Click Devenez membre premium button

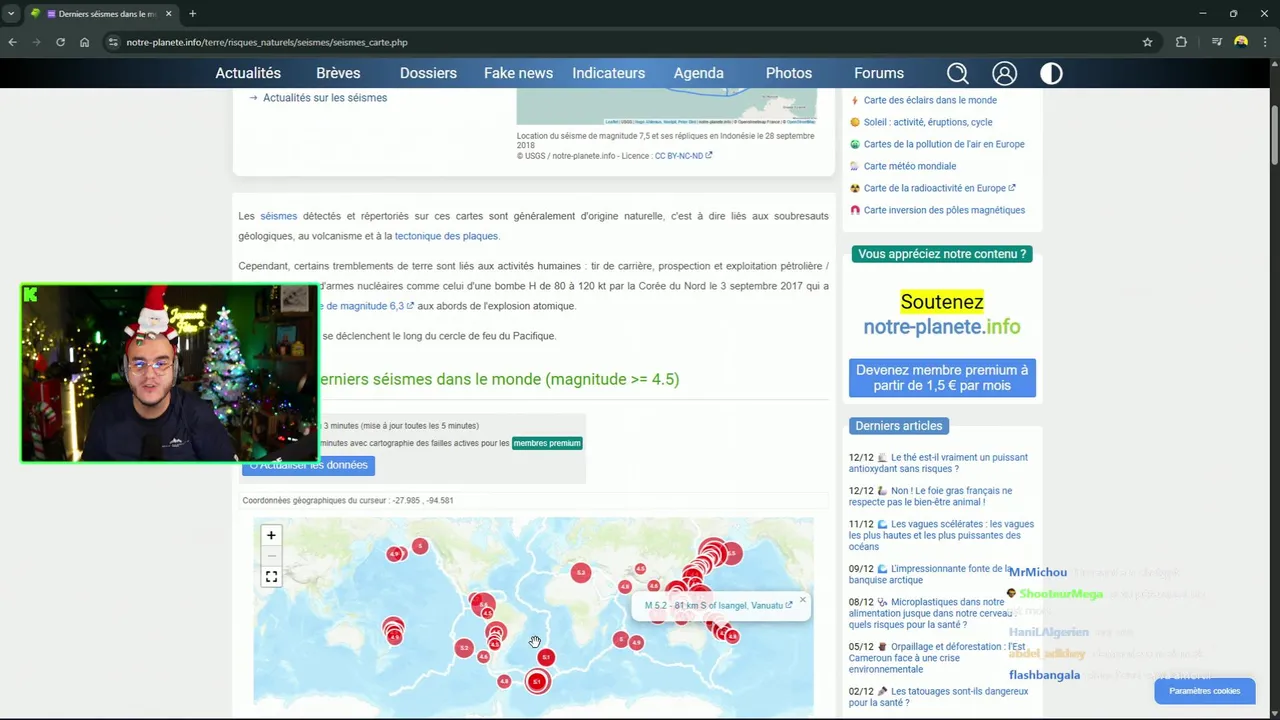(x=942, y=378)
